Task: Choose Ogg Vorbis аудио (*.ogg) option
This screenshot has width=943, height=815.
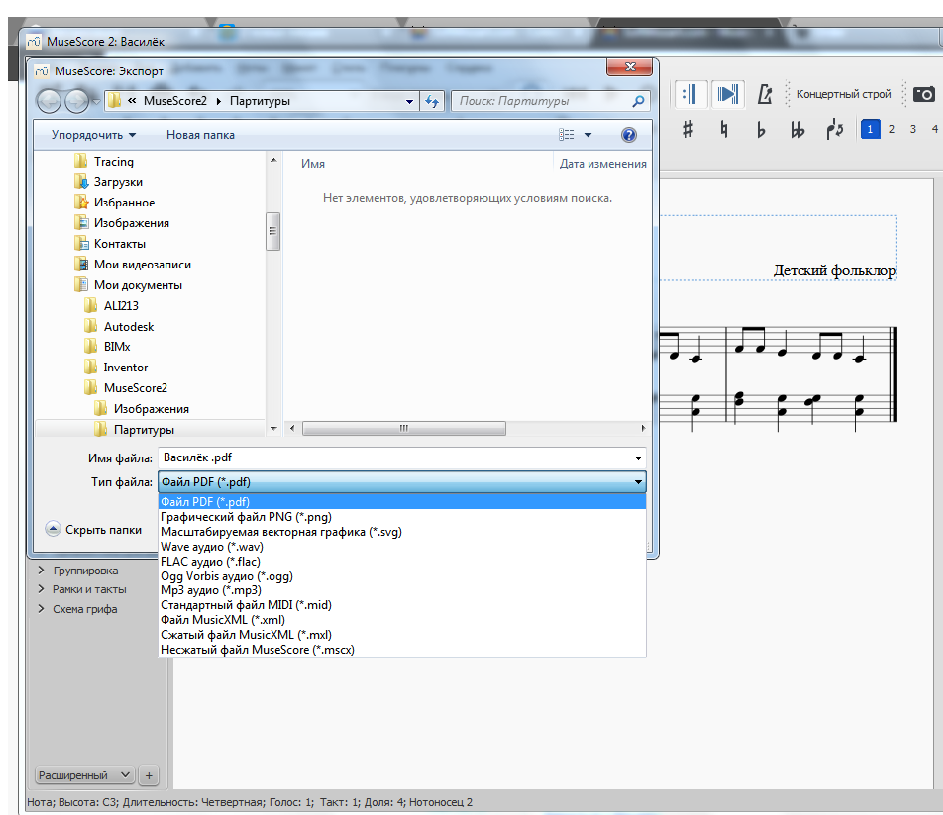Action: pyautogui.click(x=402, y=576)
